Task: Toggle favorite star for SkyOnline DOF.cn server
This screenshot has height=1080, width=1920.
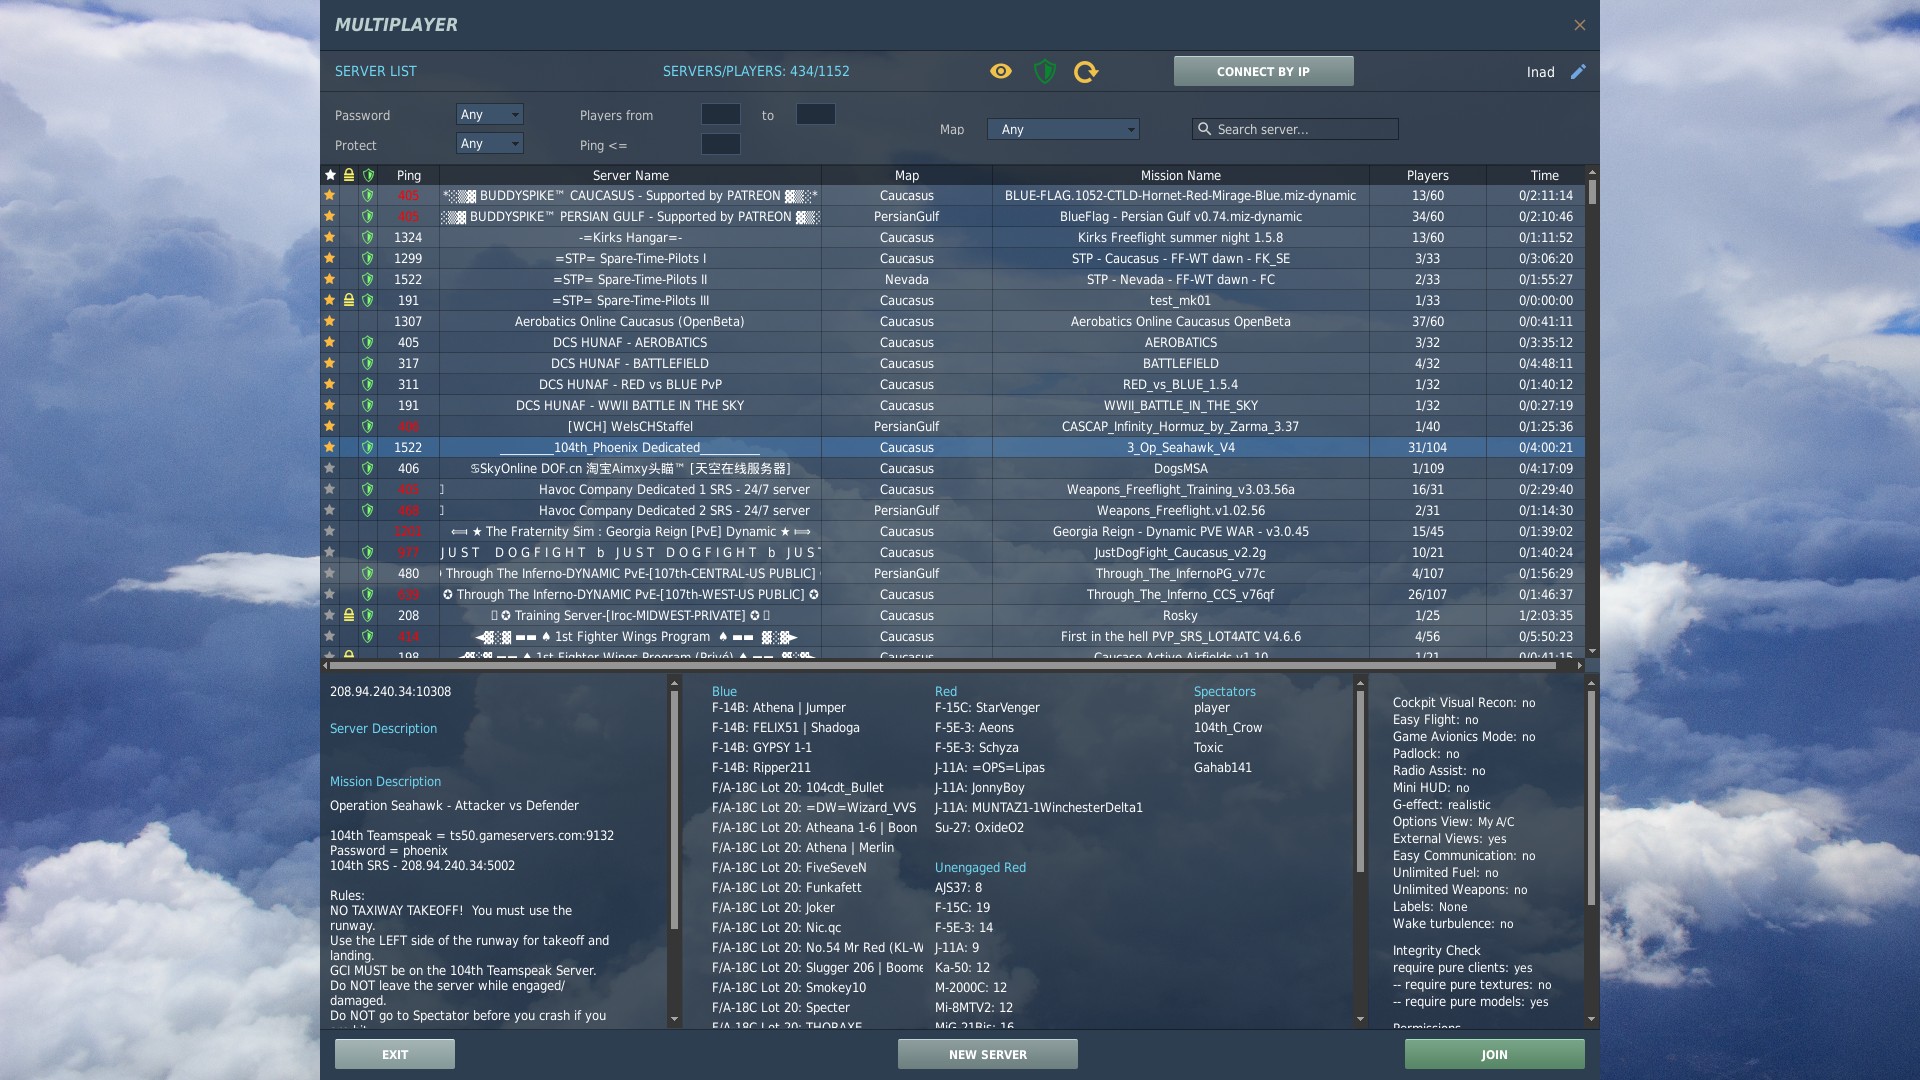Action: (x=329, y=468)
